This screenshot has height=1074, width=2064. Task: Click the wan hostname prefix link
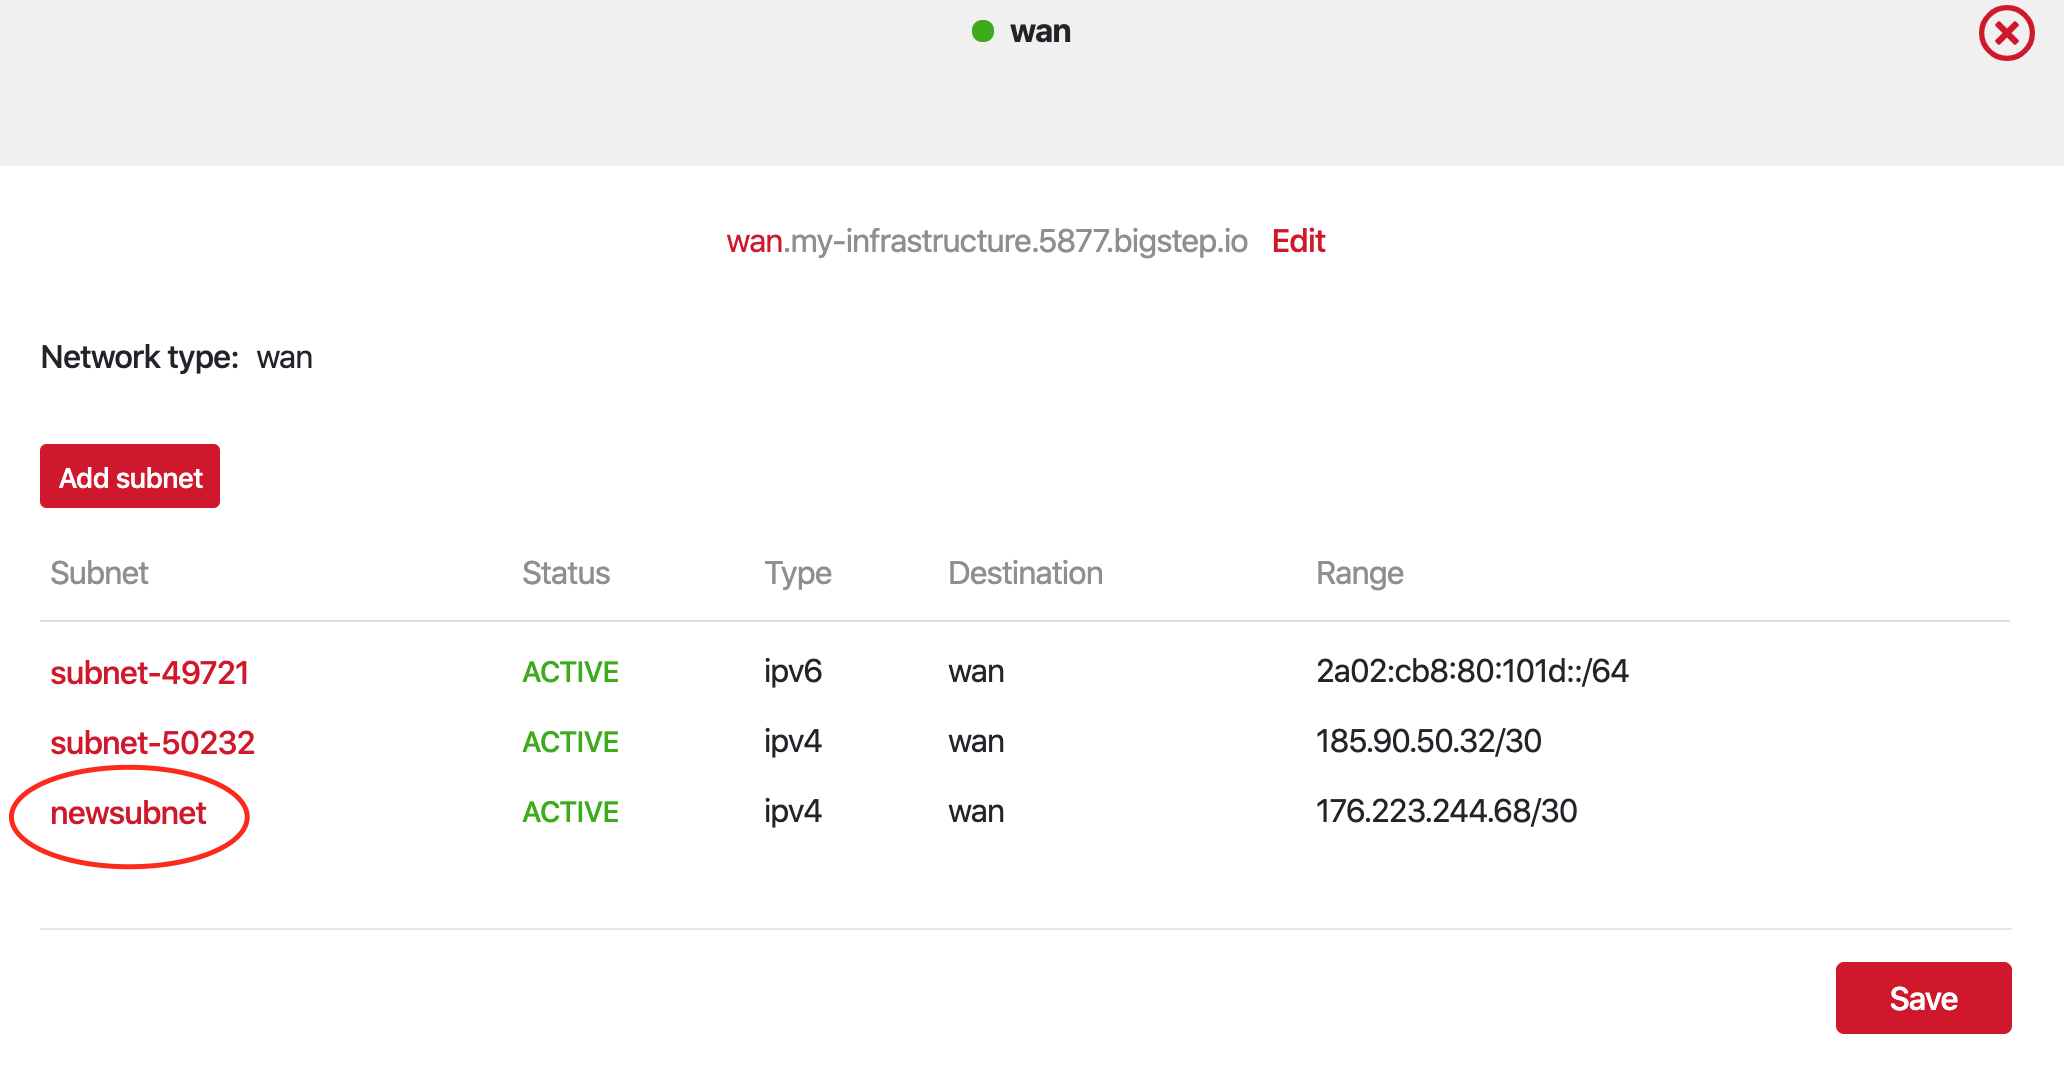coord(755,241)
